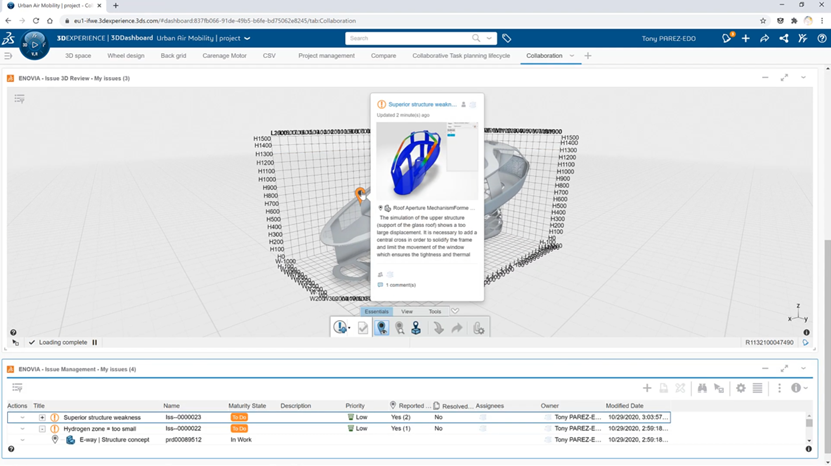This screenshot has width=831, height=466.
Task: Click the simulation thumbnail in the issue popup
Action: point(427,161)
